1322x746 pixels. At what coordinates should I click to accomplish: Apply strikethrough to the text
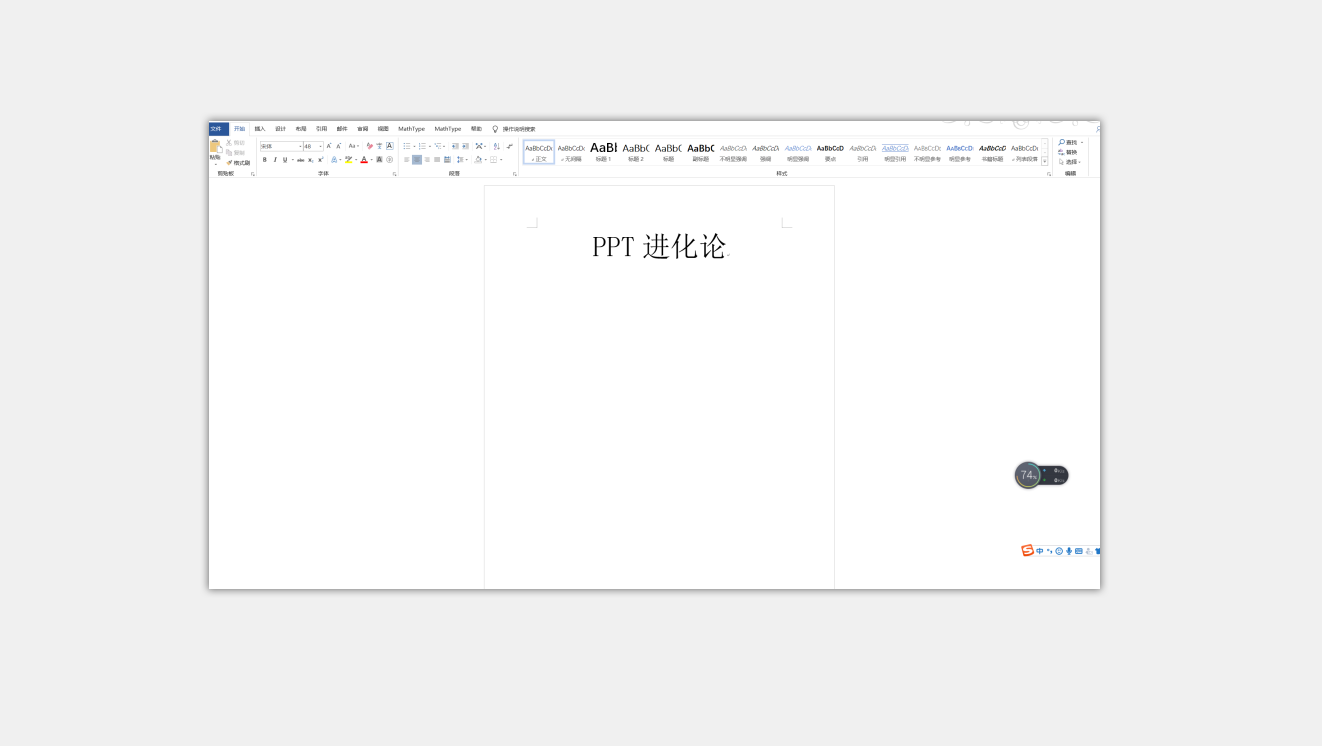pos(300,160)
